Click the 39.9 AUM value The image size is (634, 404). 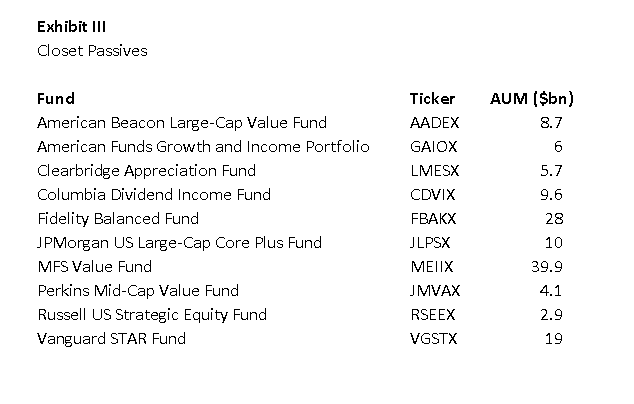(x=549, y=267)
